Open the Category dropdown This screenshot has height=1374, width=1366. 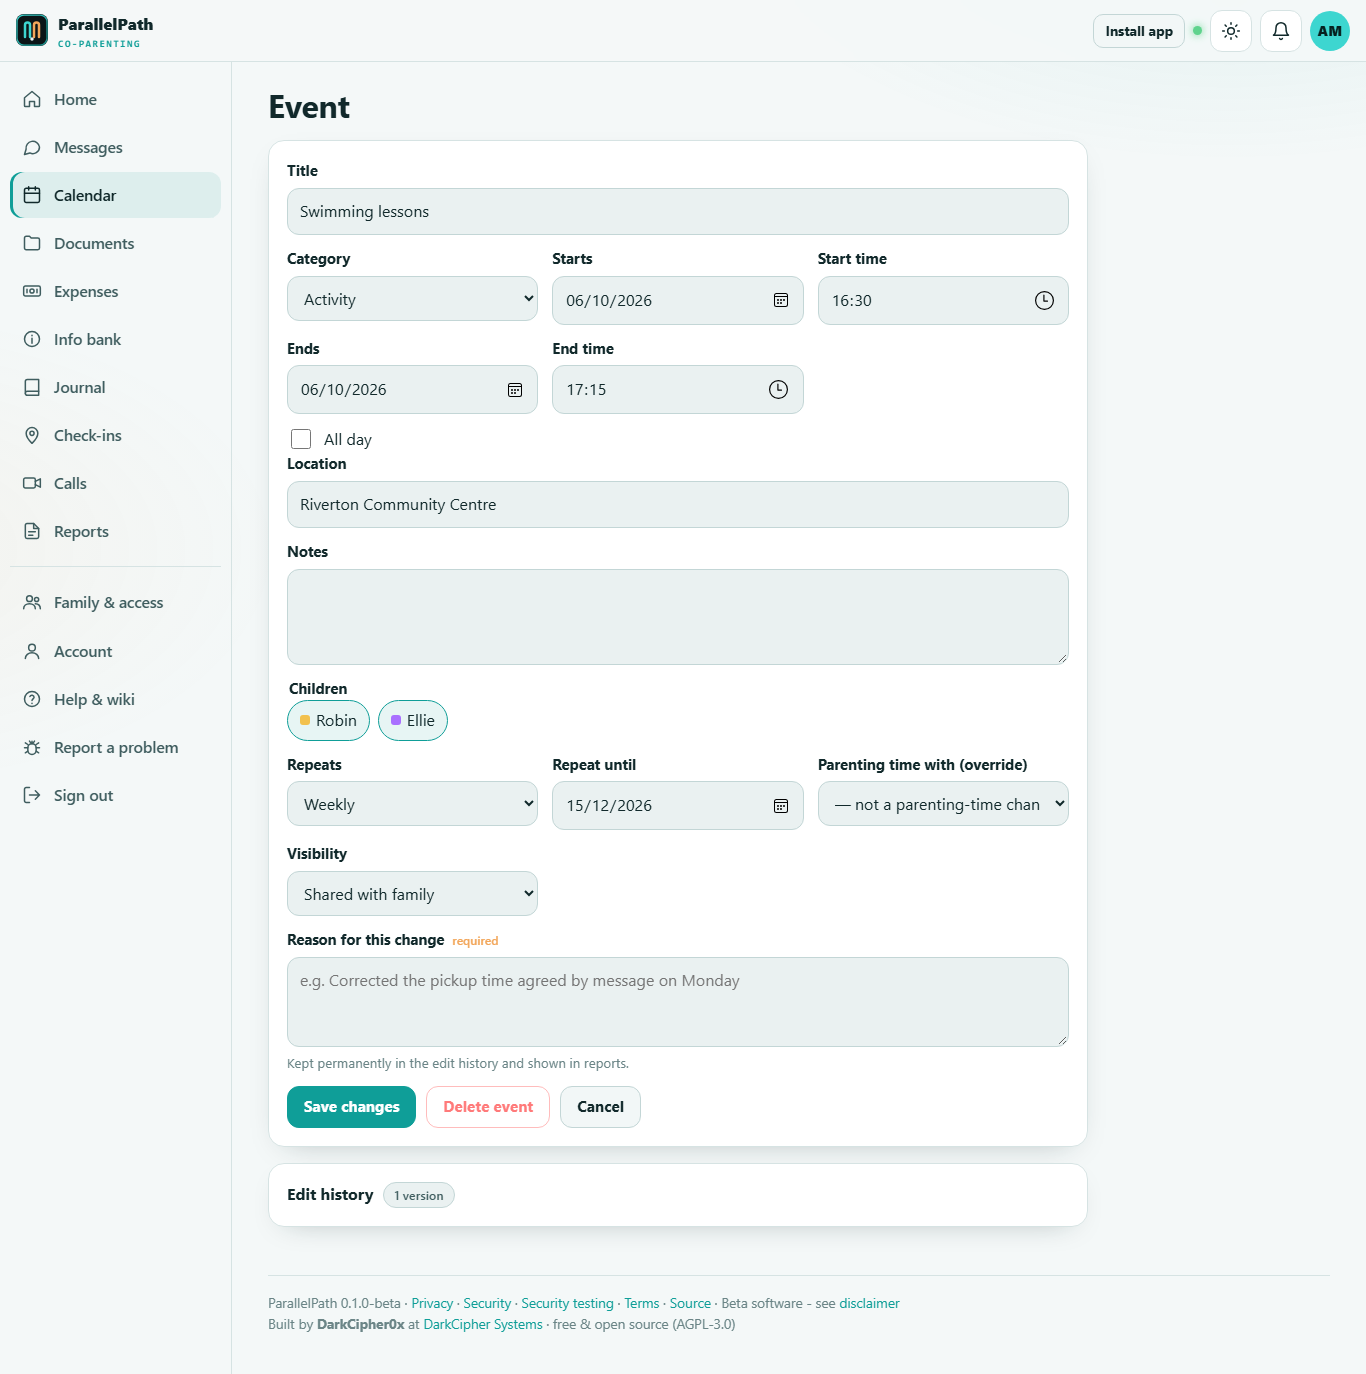point(412,299)
